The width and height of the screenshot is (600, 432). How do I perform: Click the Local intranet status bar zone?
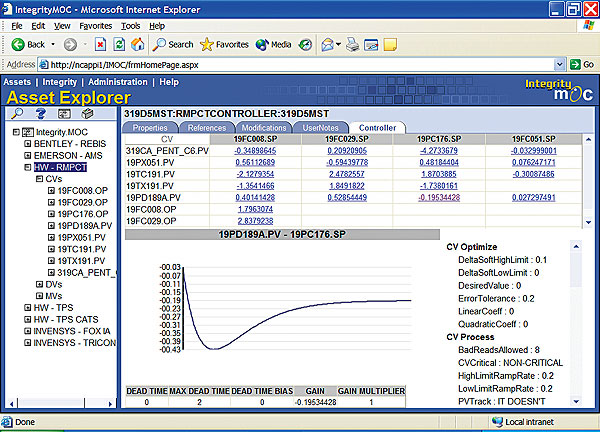(x=523, y=422)
